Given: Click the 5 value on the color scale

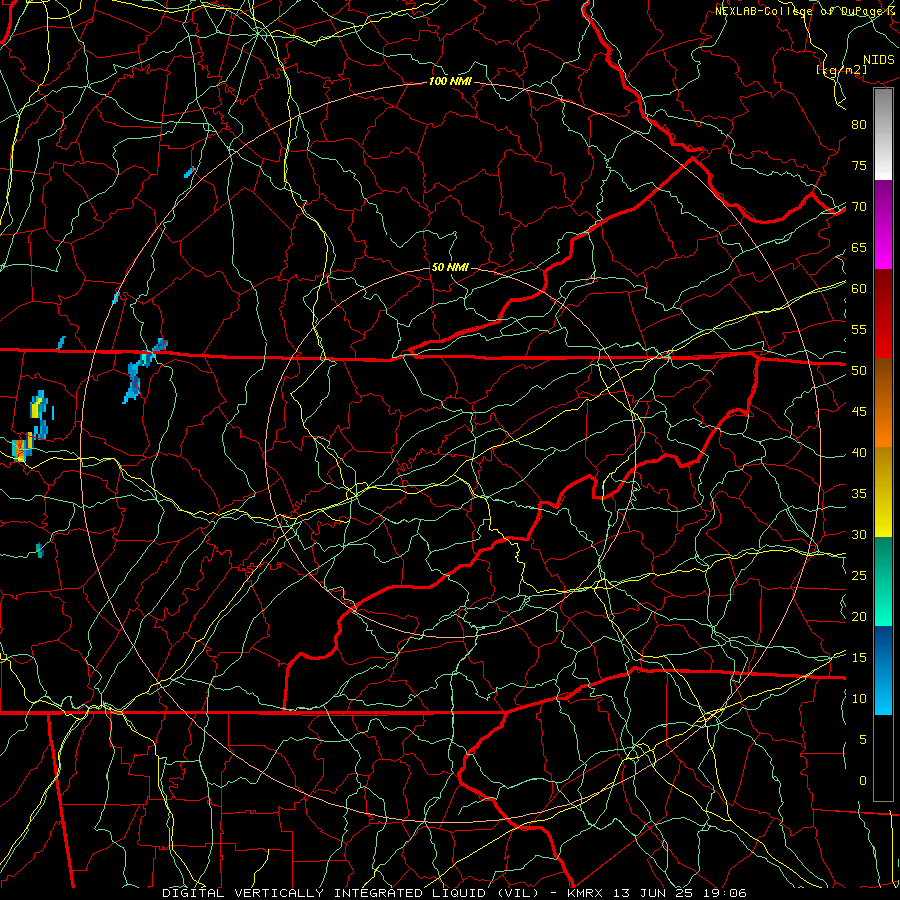Looking at the screenshot, I should 863,740.
